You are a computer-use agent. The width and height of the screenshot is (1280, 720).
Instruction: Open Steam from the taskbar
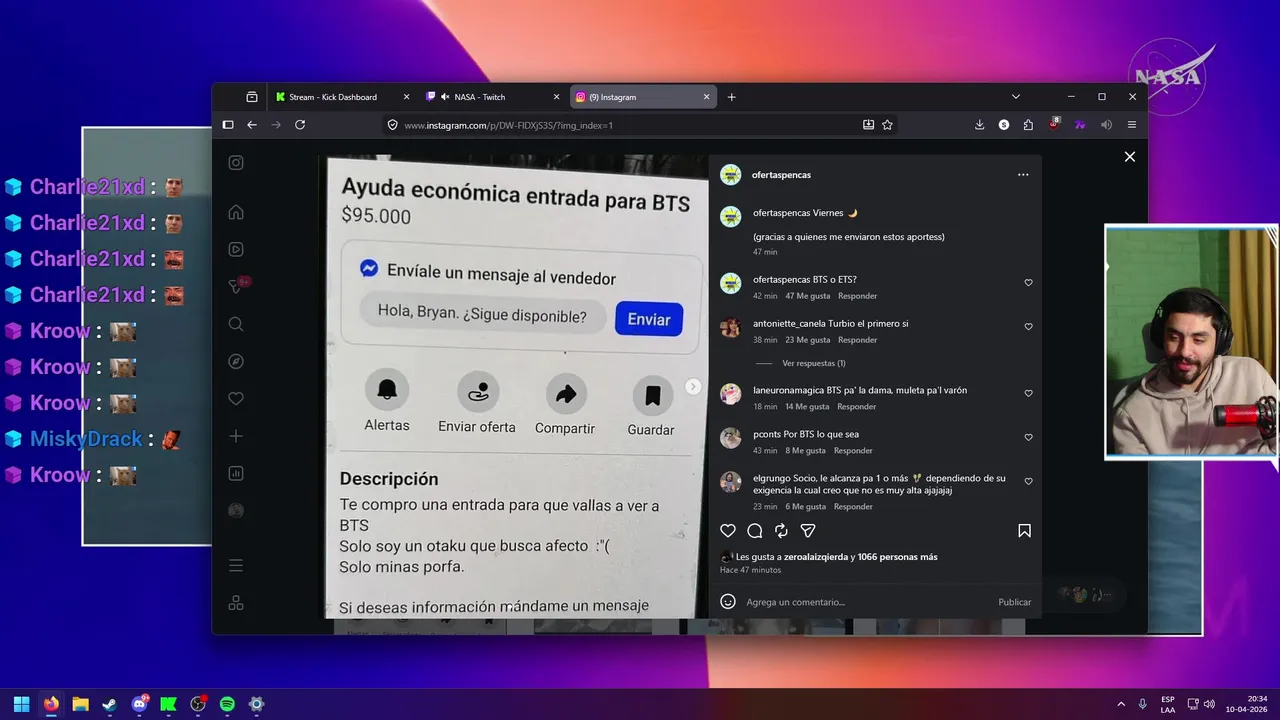[110, 704]
